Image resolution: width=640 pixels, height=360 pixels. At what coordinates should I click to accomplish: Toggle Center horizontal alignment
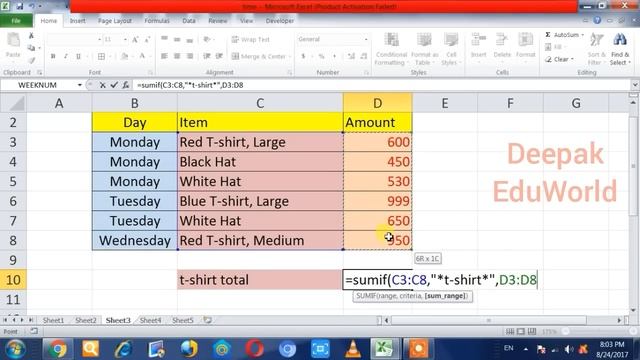tap(177, 56)
